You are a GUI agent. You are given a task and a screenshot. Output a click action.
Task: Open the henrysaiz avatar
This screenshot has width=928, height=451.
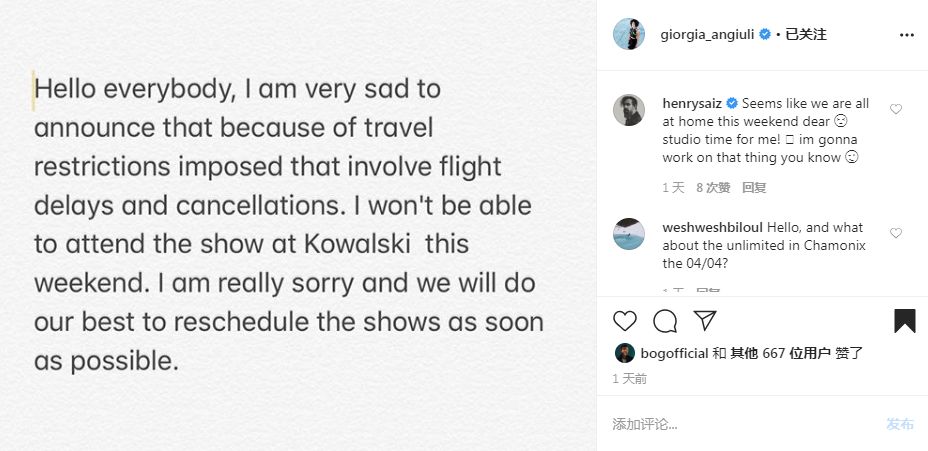pyautogui.click(x=629, y=109)
